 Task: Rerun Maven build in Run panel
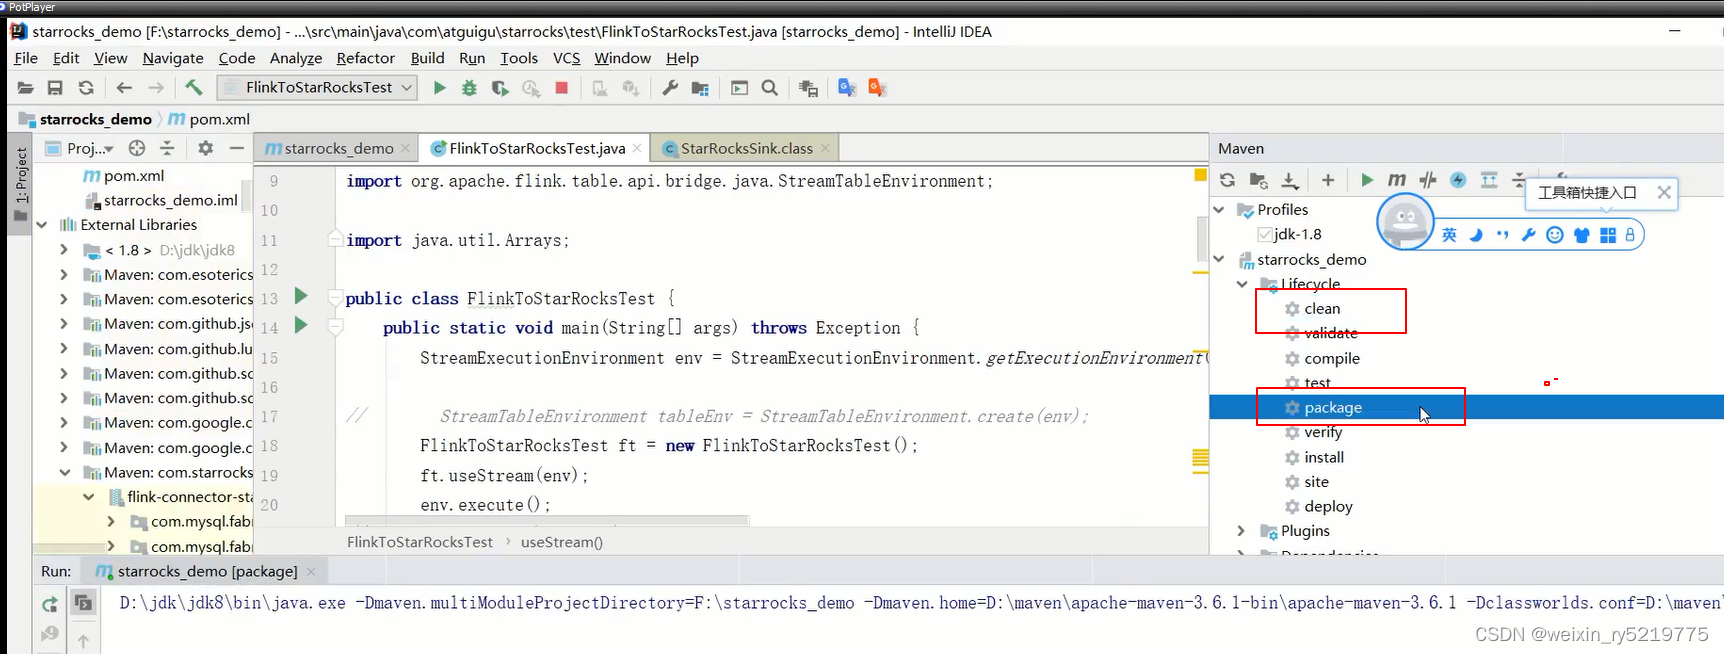[x=50, y=604]
